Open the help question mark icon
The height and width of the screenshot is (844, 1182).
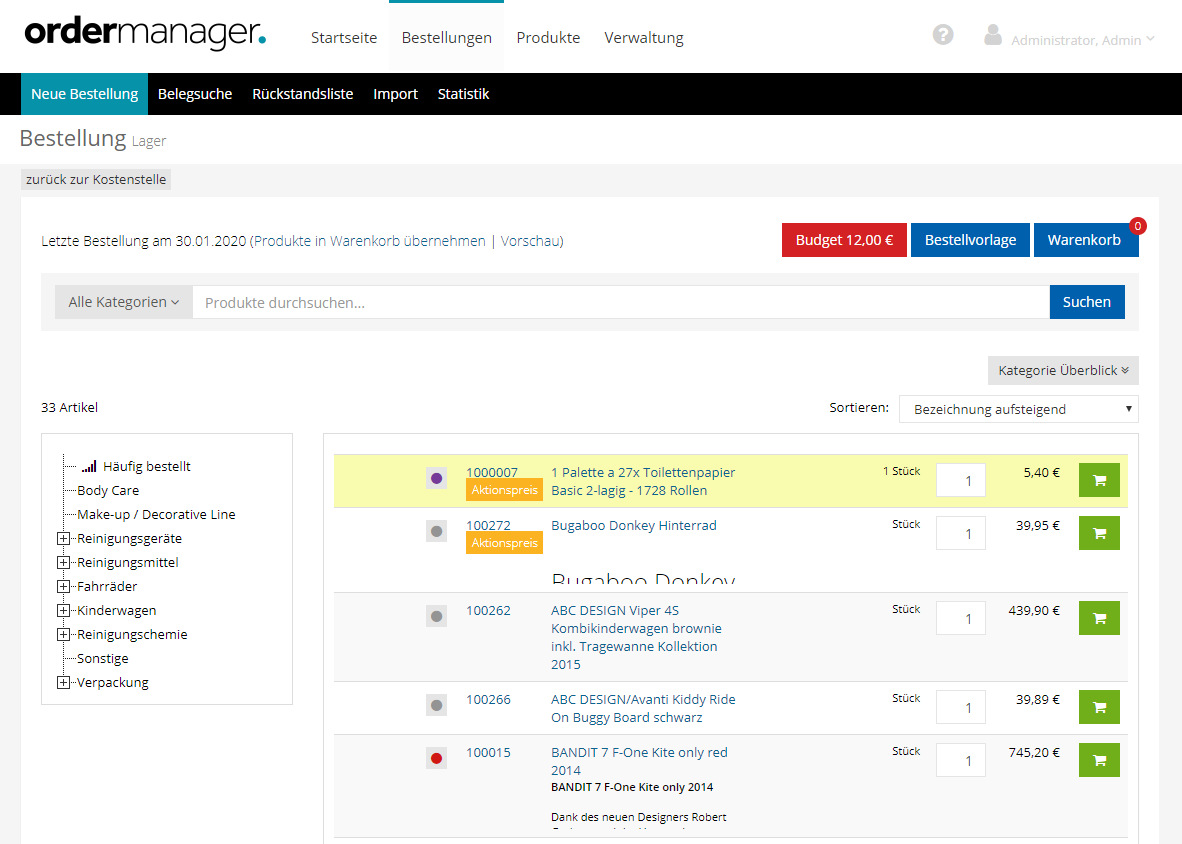942,35
